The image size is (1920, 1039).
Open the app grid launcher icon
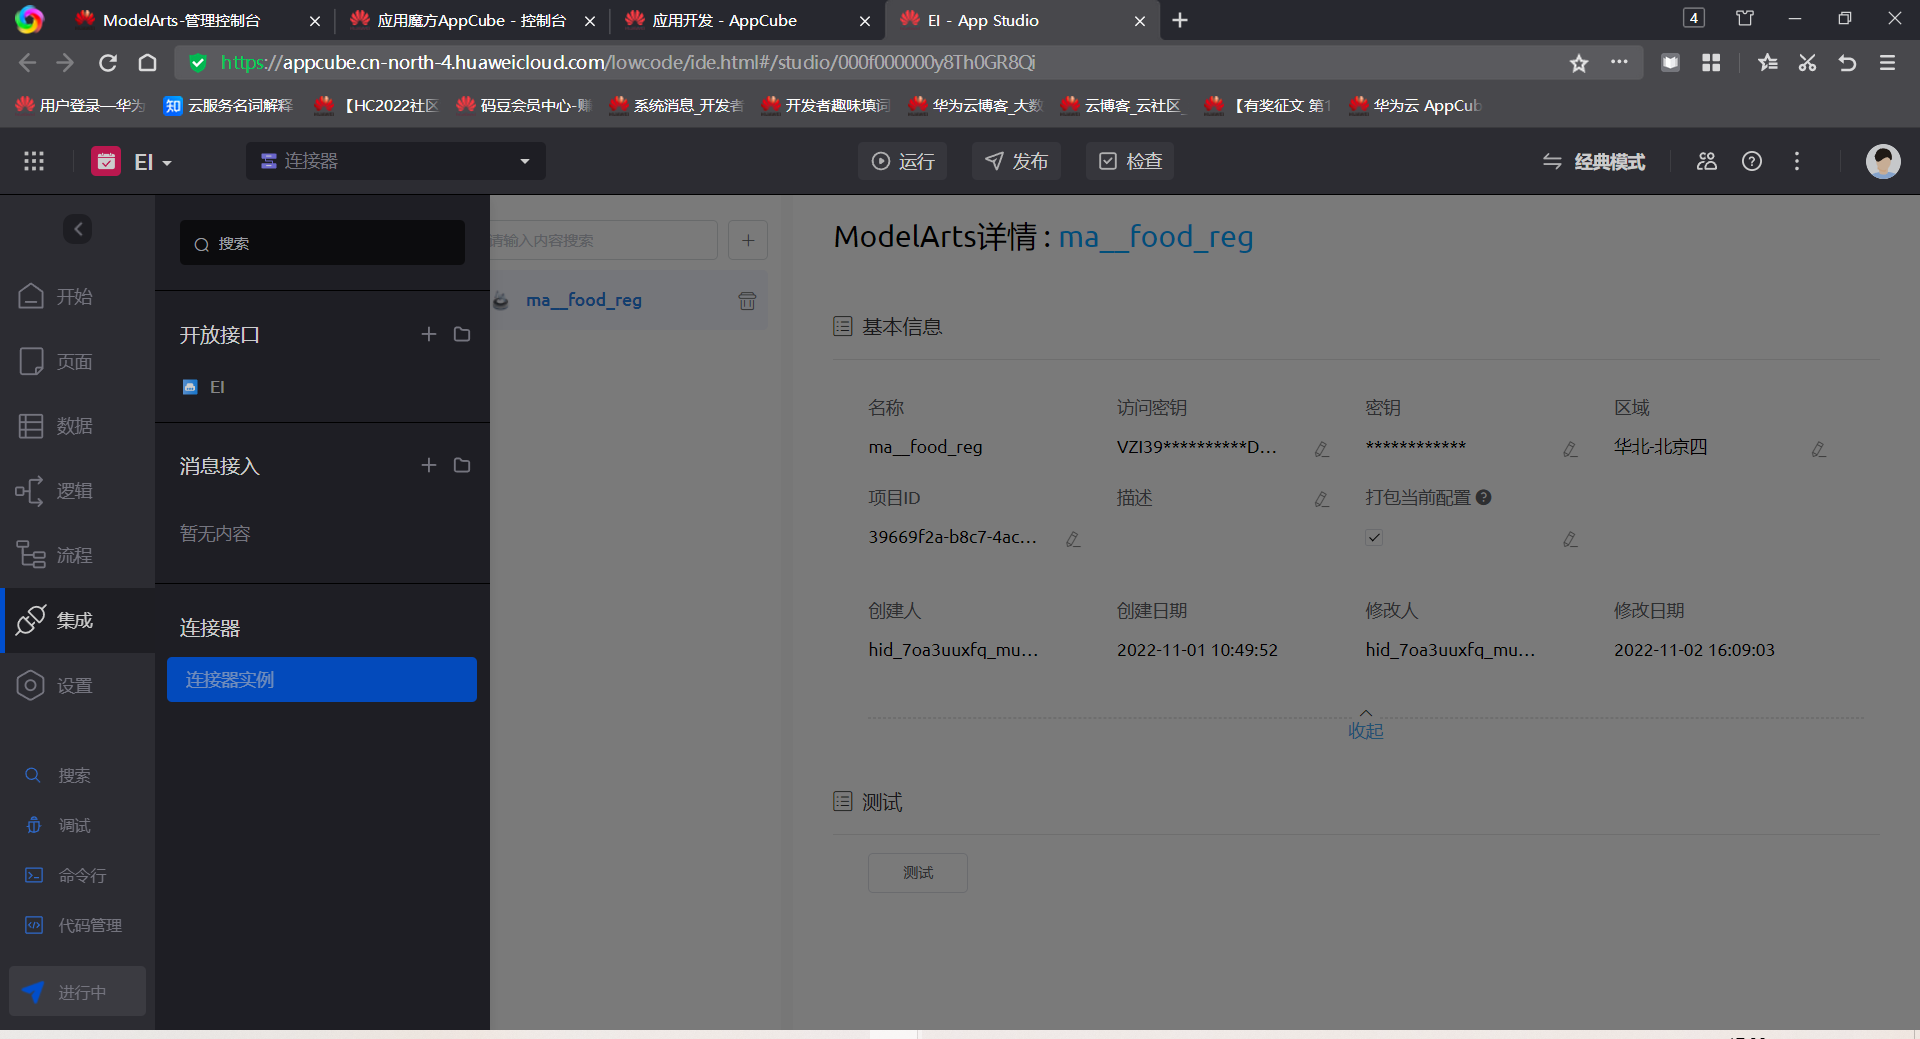(x=34, y=161)
